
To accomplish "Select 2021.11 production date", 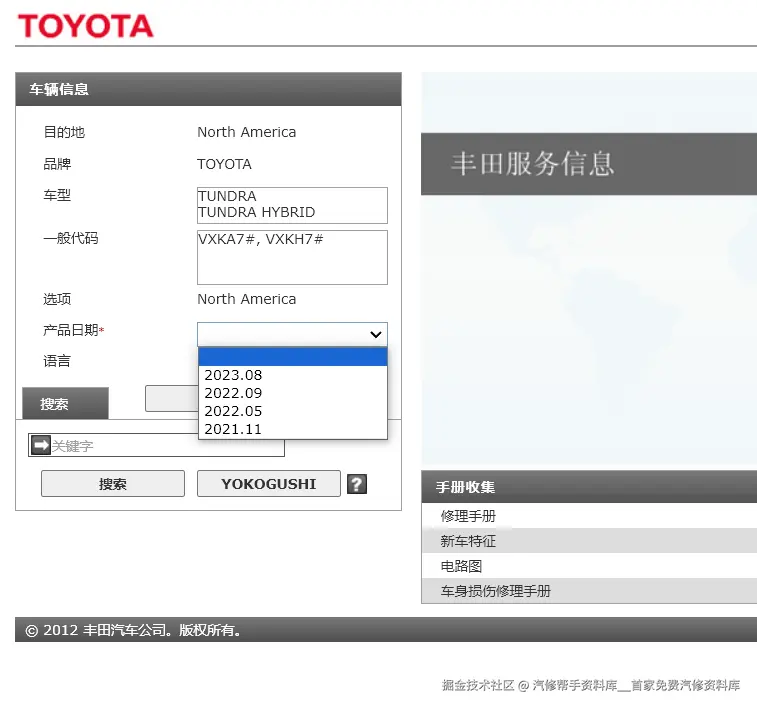I will coord(293,429).
